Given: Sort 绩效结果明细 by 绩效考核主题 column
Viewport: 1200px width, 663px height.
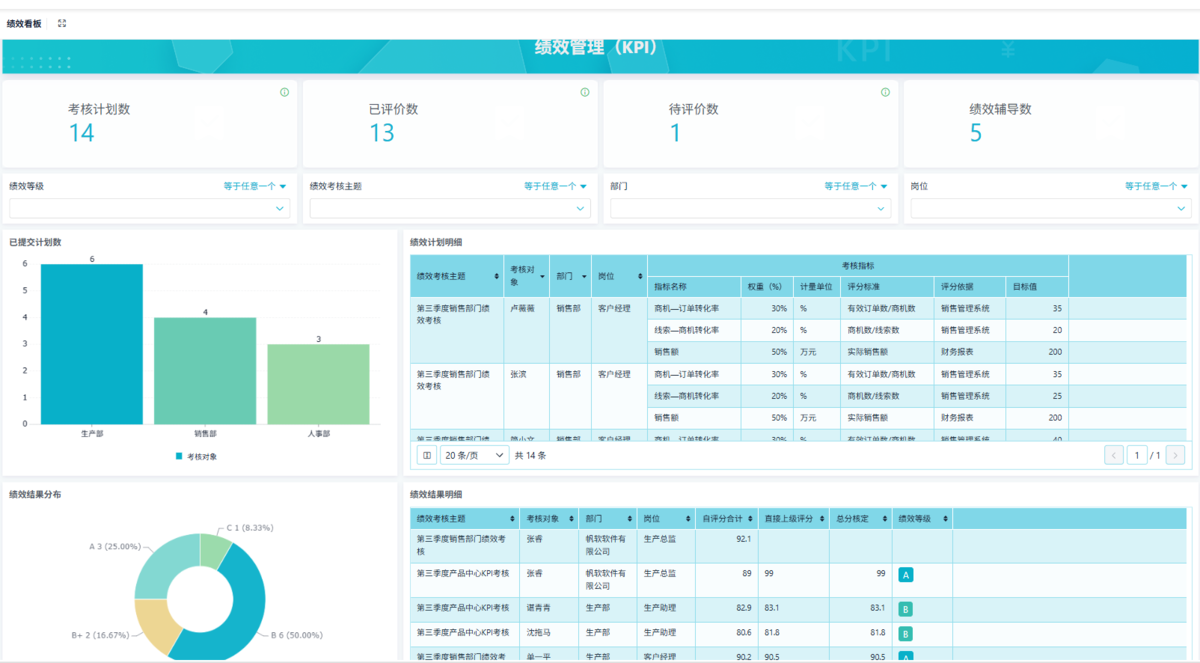Looking at the screenshot, I should 513,519.
